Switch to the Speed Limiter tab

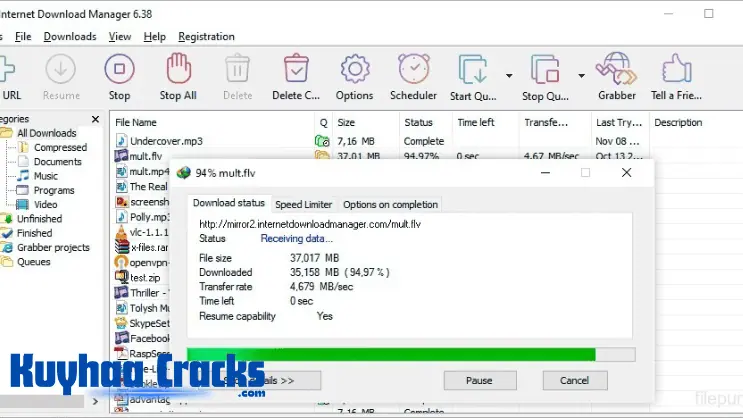pyautogui.click(x=304, y=204)
